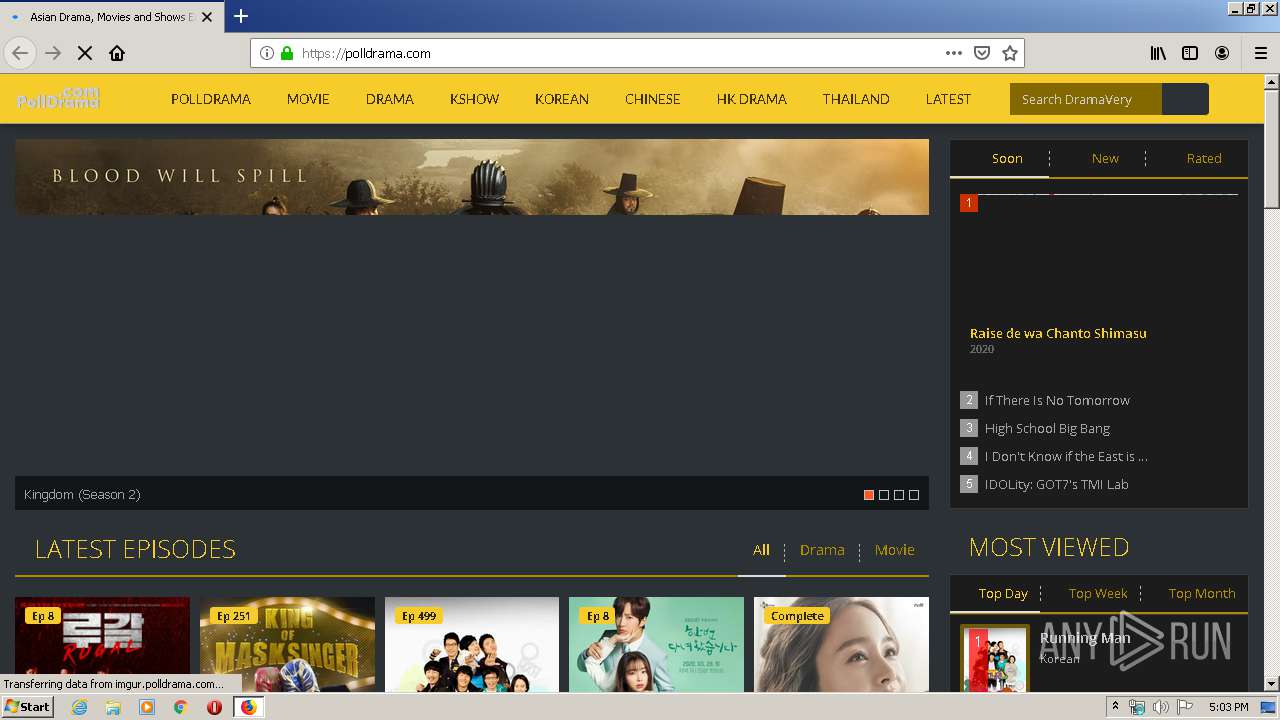Stop loading the page with the X button

point(85,53)
